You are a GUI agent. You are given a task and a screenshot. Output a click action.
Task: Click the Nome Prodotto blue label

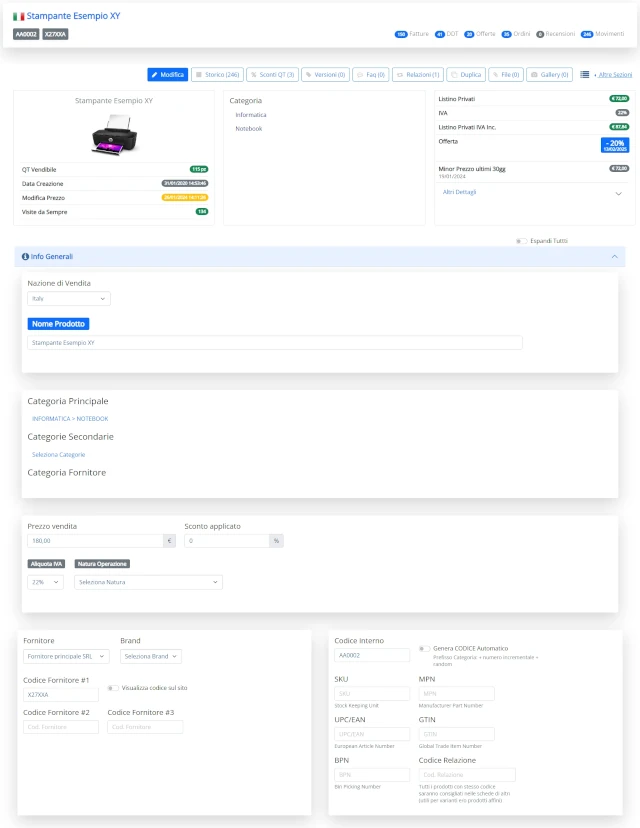58,324
